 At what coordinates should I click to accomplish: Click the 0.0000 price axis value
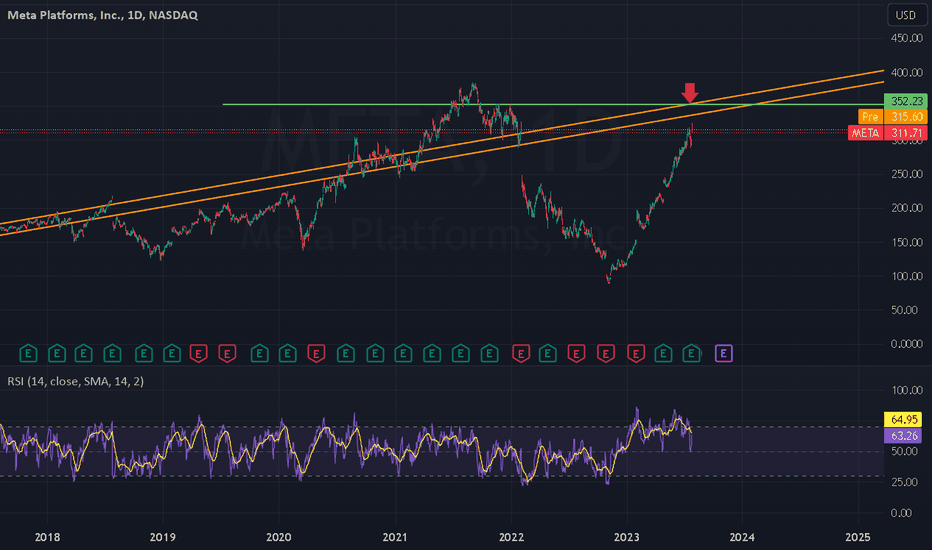pos(906,344)
